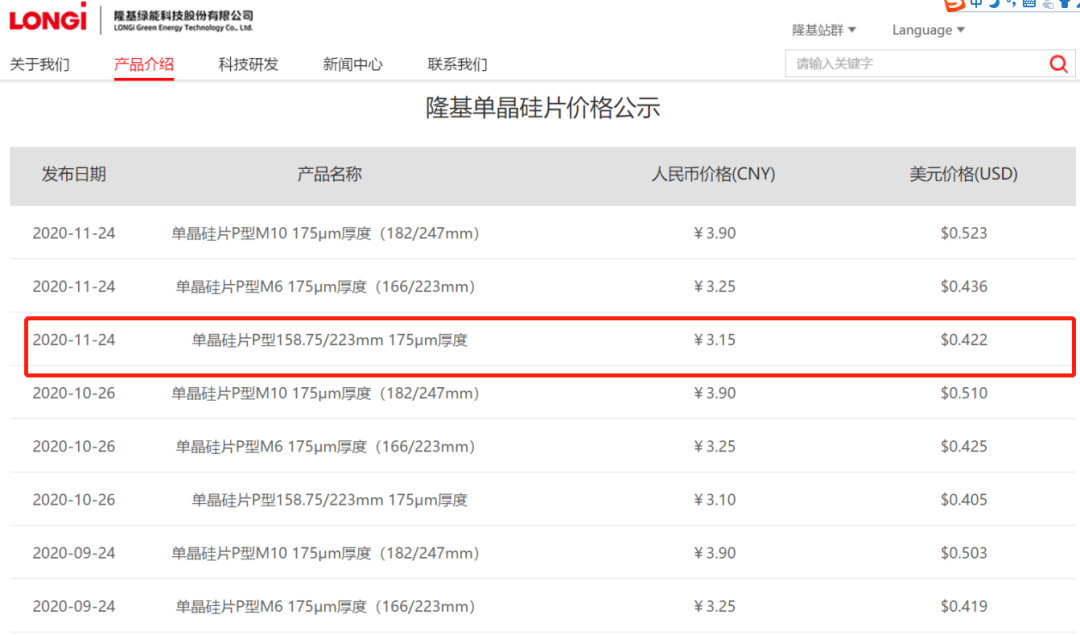Expand the 隆基站群 dropdown
This screenshot has height=635, width=1080.
(x=824, y=30)
